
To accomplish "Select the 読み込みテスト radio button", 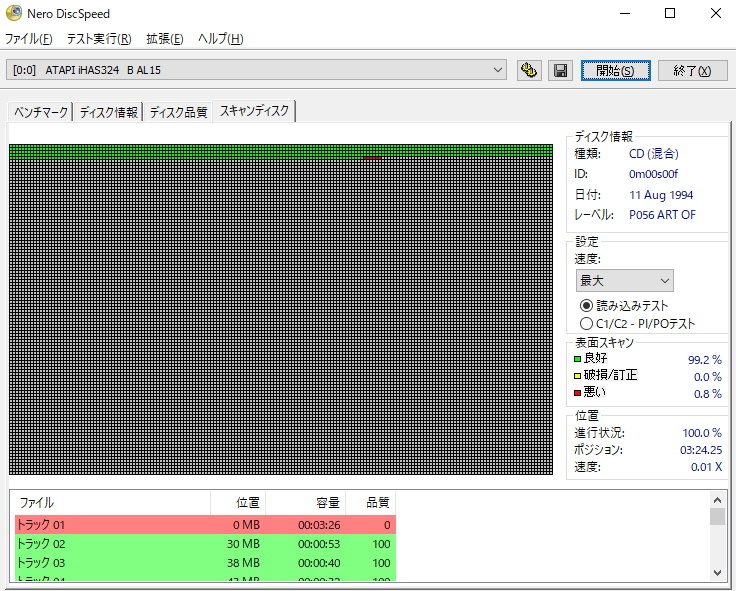I will (586, 306).
